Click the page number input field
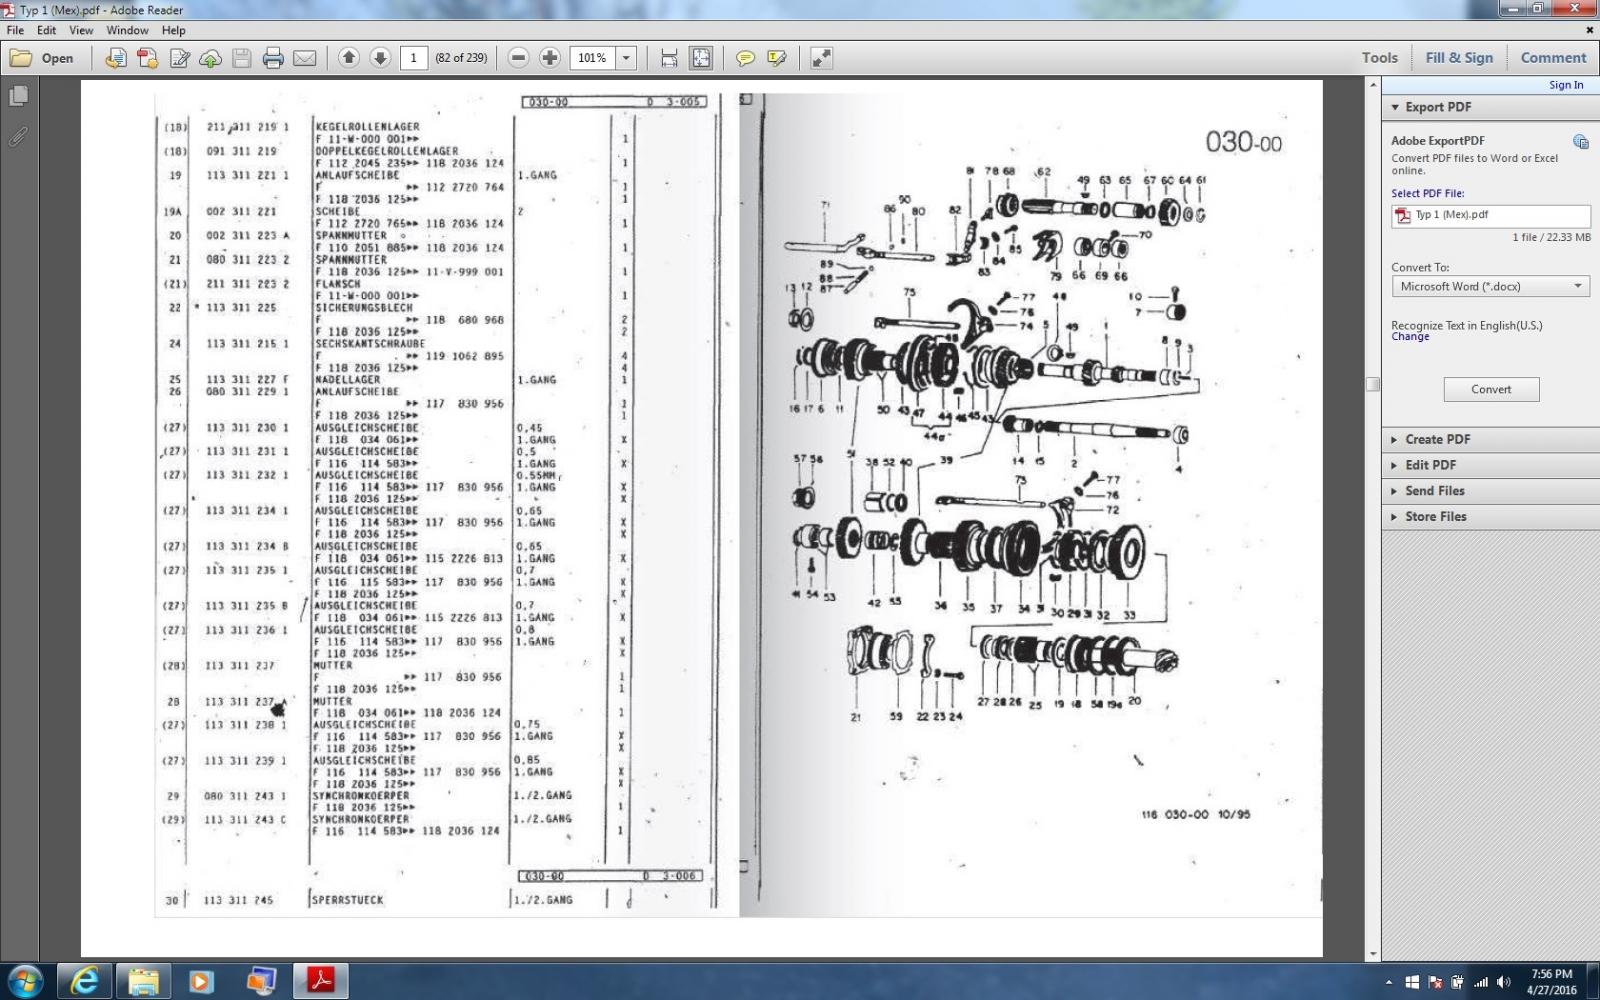The image size is (1600, 1000). click(x=414, y=58)
